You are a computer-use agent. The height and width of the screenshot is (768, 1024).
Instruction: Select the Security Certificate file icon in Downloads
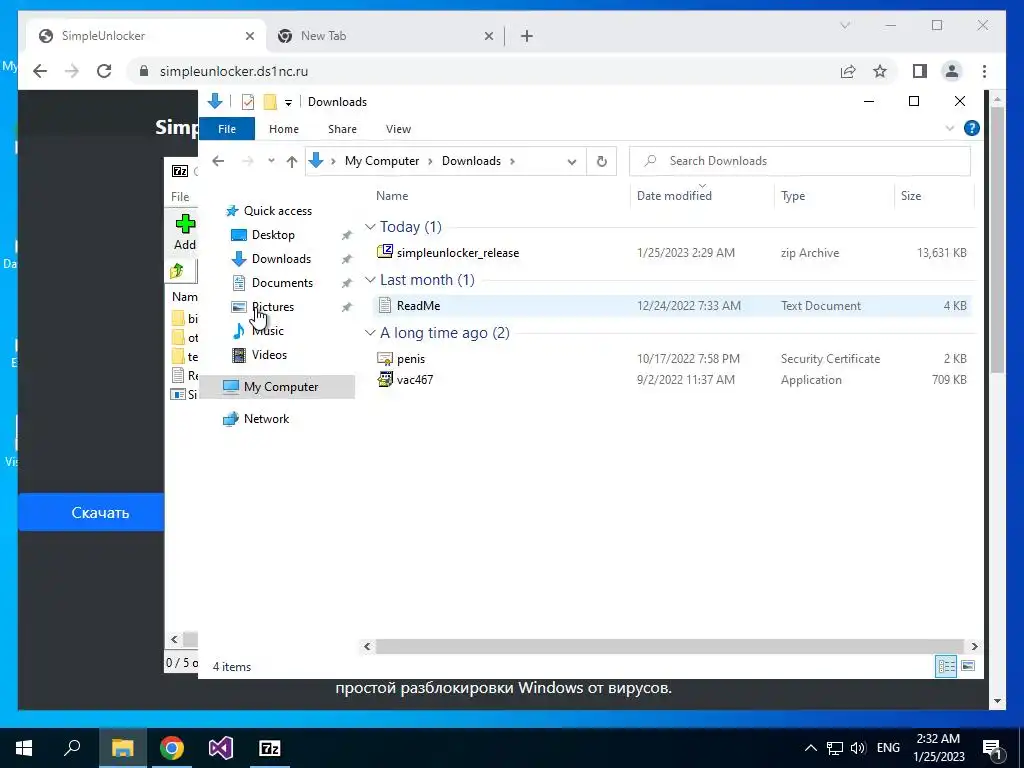[385, 358]
